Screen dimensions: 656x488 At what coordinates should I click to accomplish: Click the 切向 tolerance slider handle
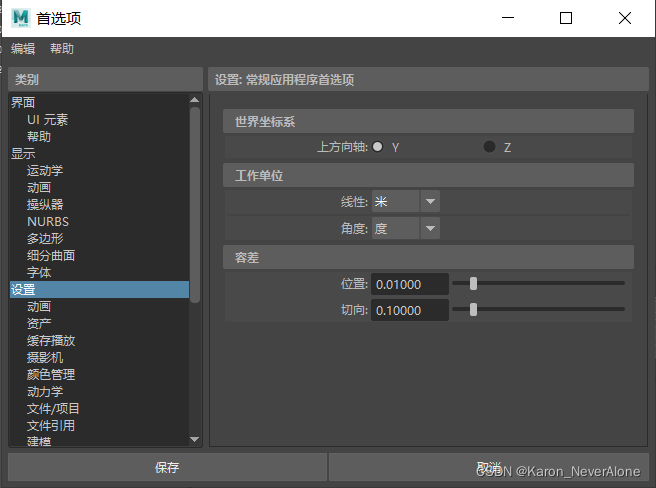(473, 310)
